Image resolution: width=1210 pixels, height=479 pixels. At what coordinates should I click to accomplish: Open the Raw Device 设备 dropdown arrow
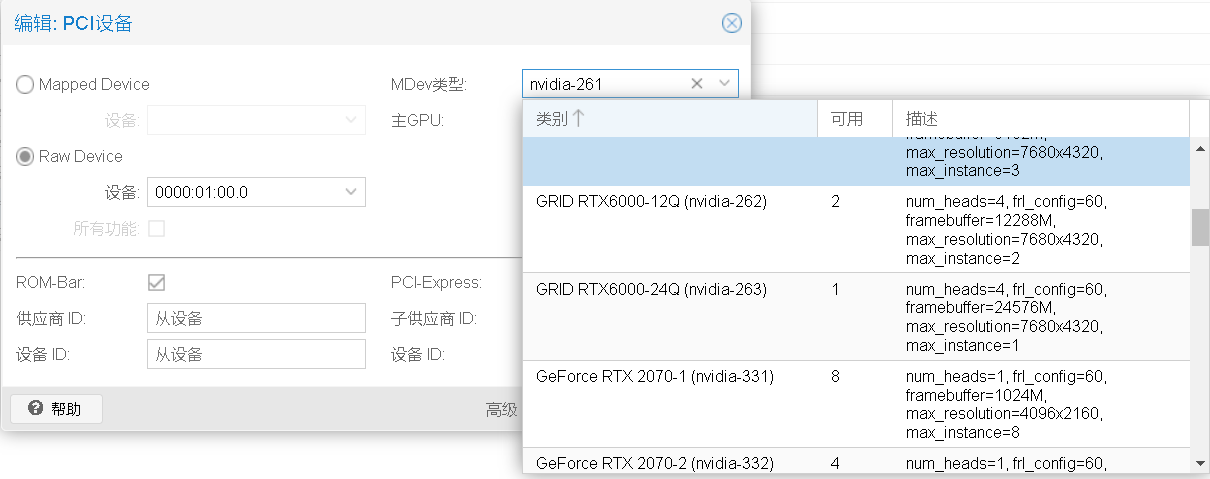352,192
